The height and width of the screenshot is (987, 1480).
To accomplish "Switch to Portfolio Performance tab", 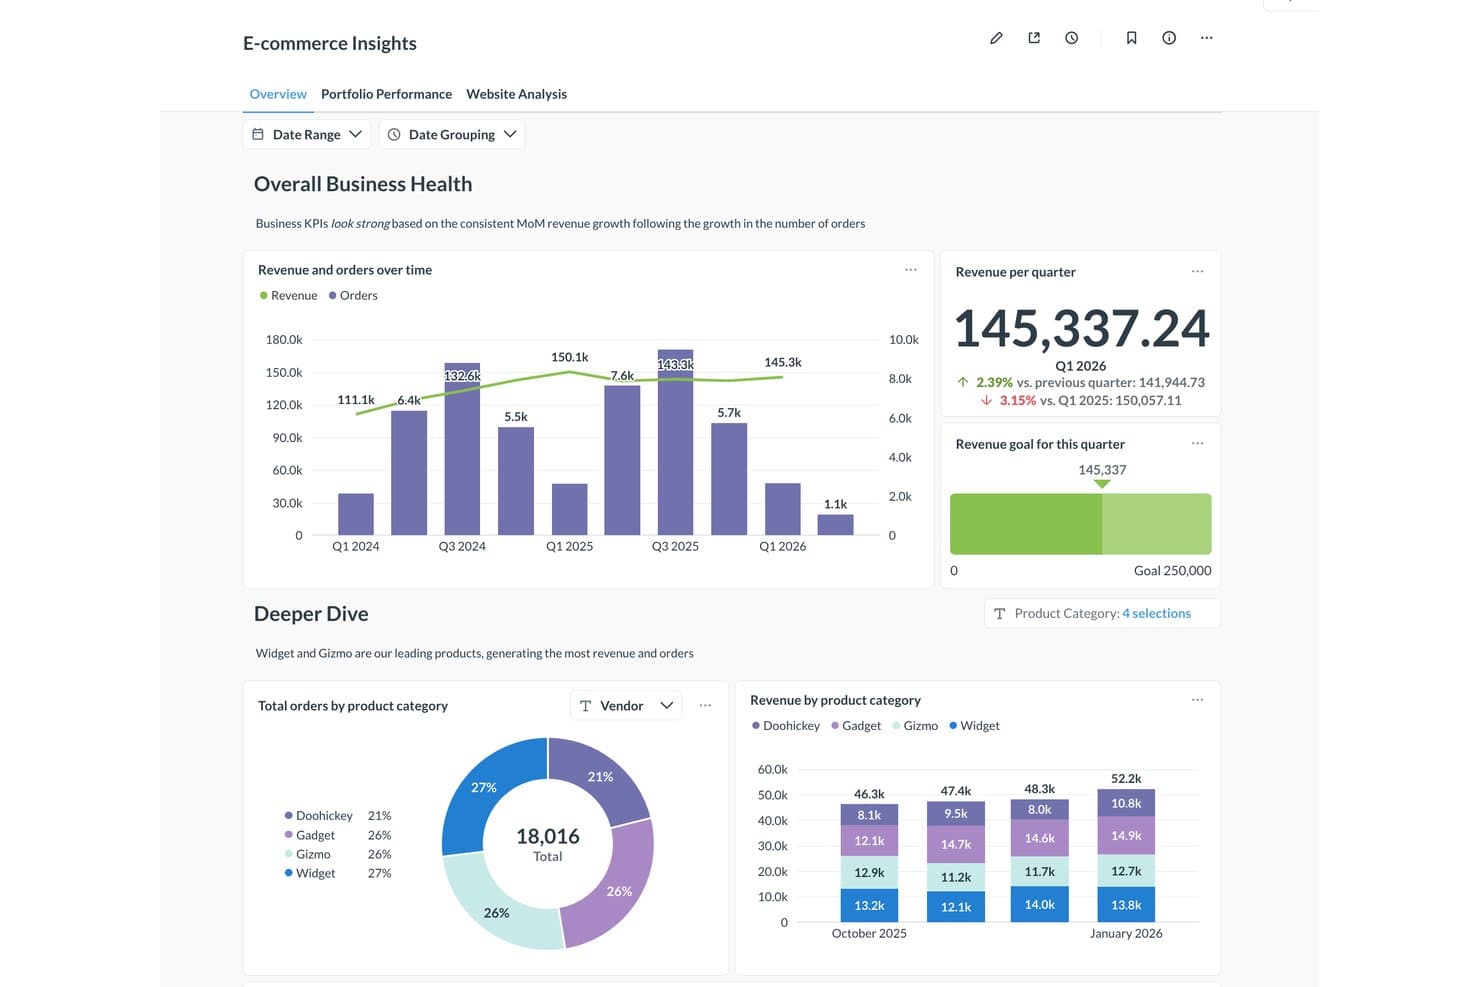I will [386, 94].
